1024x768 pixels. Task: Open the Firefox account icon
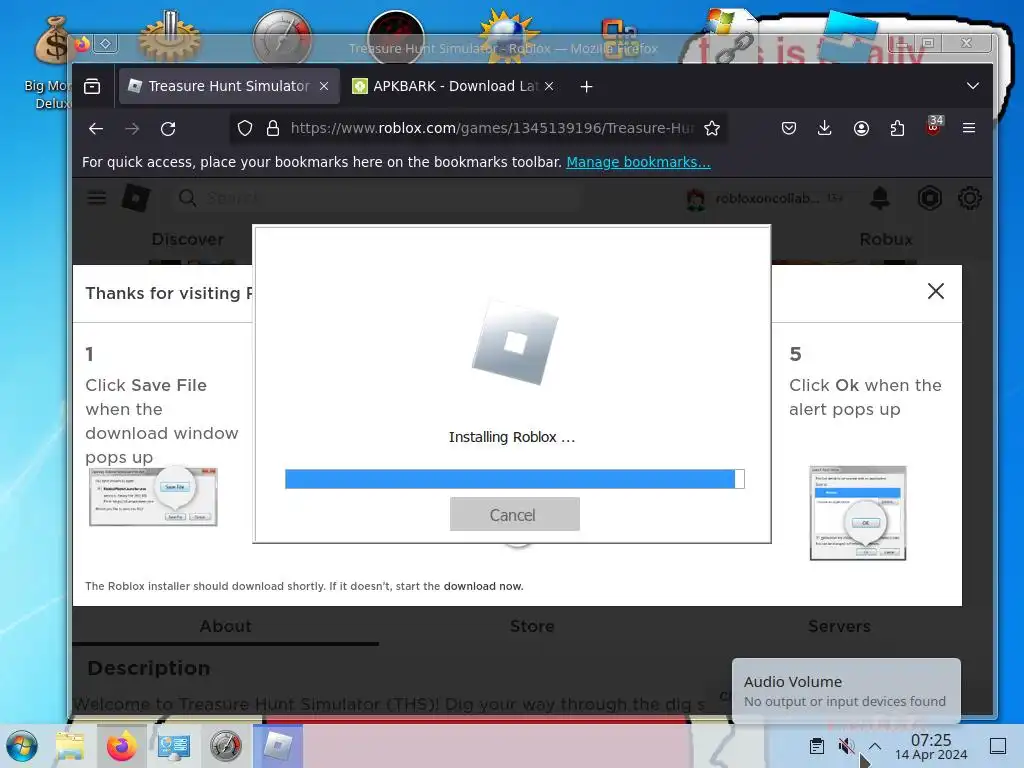[x=861, y=129]
